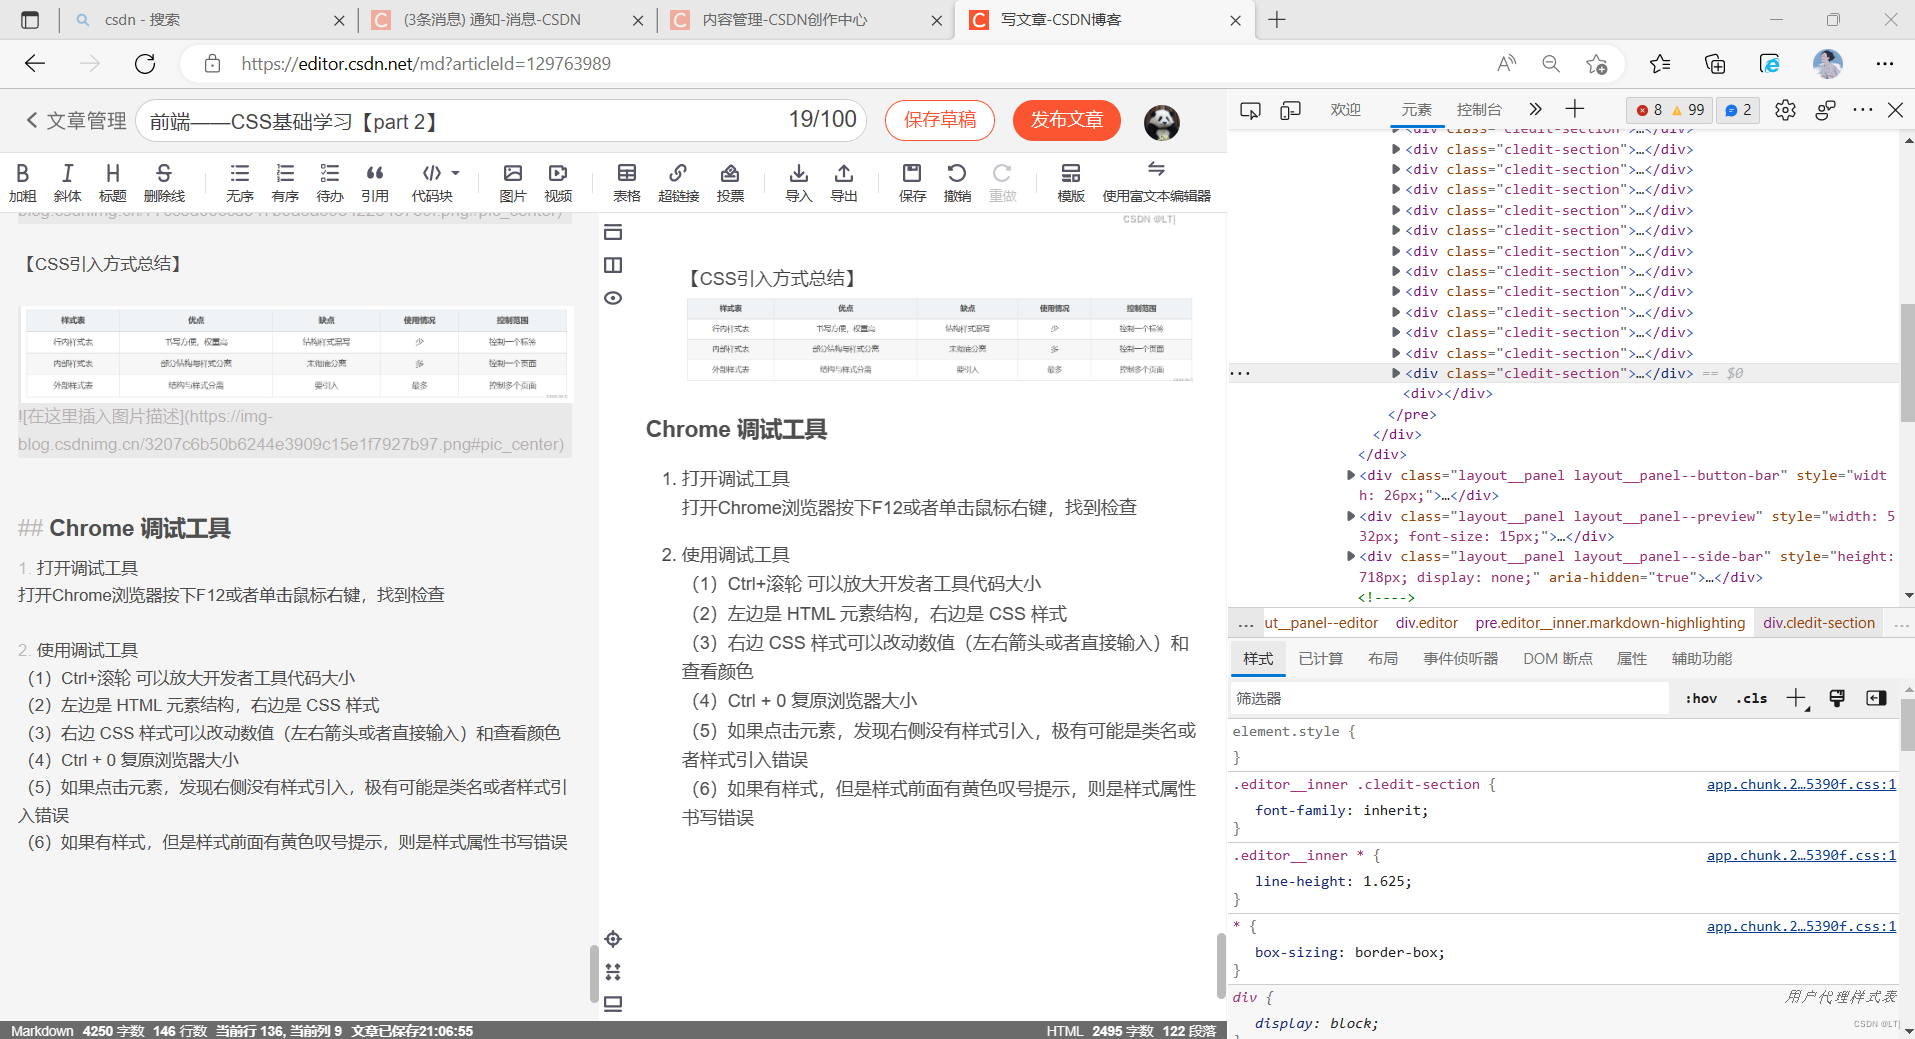
Task: Toggle scroll sync target icon
Action: pyautogui.click(x=613, y=939)
